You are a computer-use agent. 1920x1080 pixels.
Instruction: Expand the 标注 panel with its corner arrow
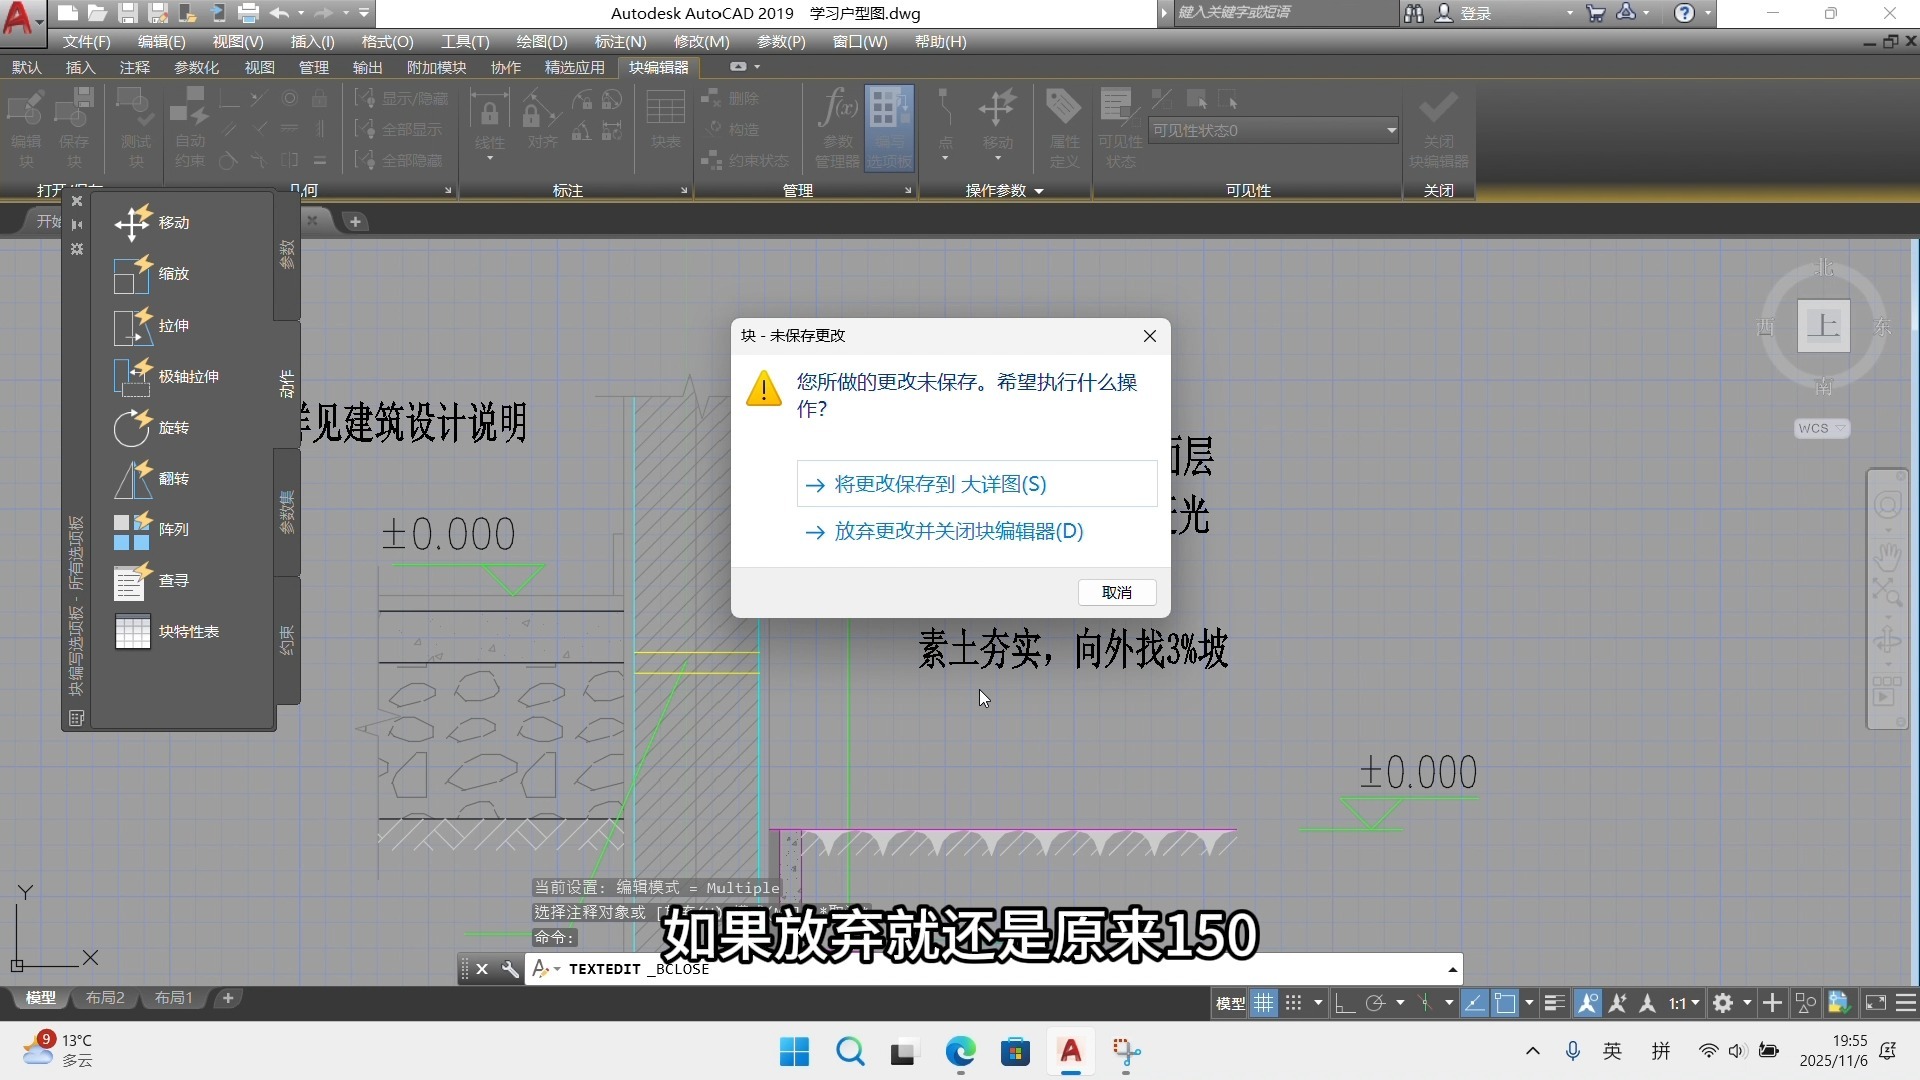click(x=683, y=190)
